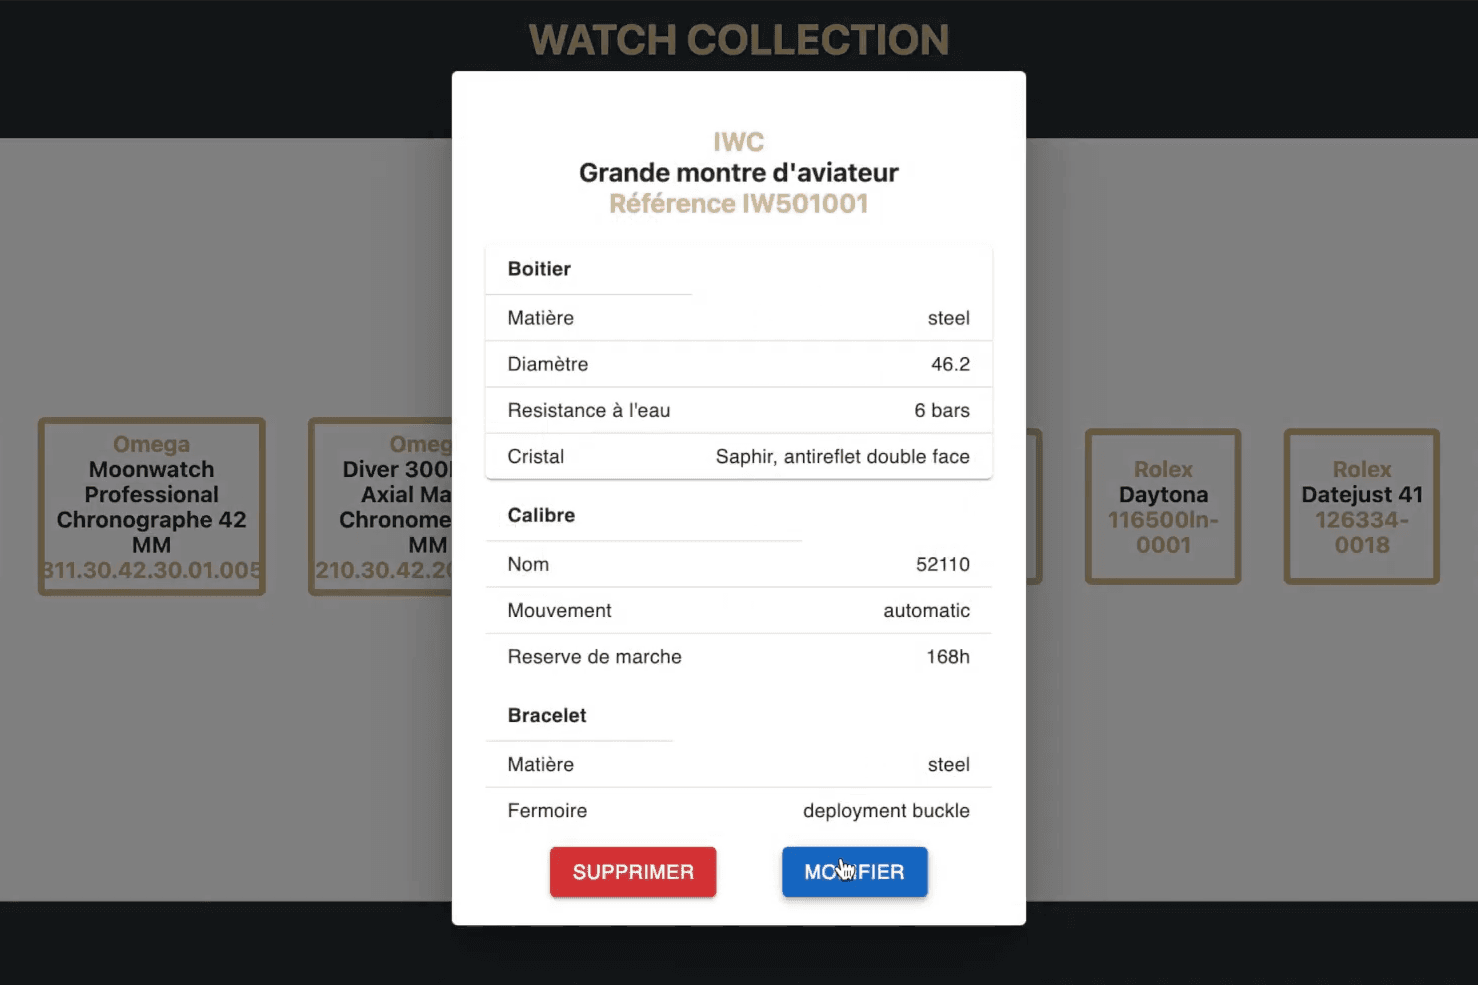The height and width of the screenshot is (985, 1478).
Task: Click the Référence IW501001 text
Action: point(738,204)
